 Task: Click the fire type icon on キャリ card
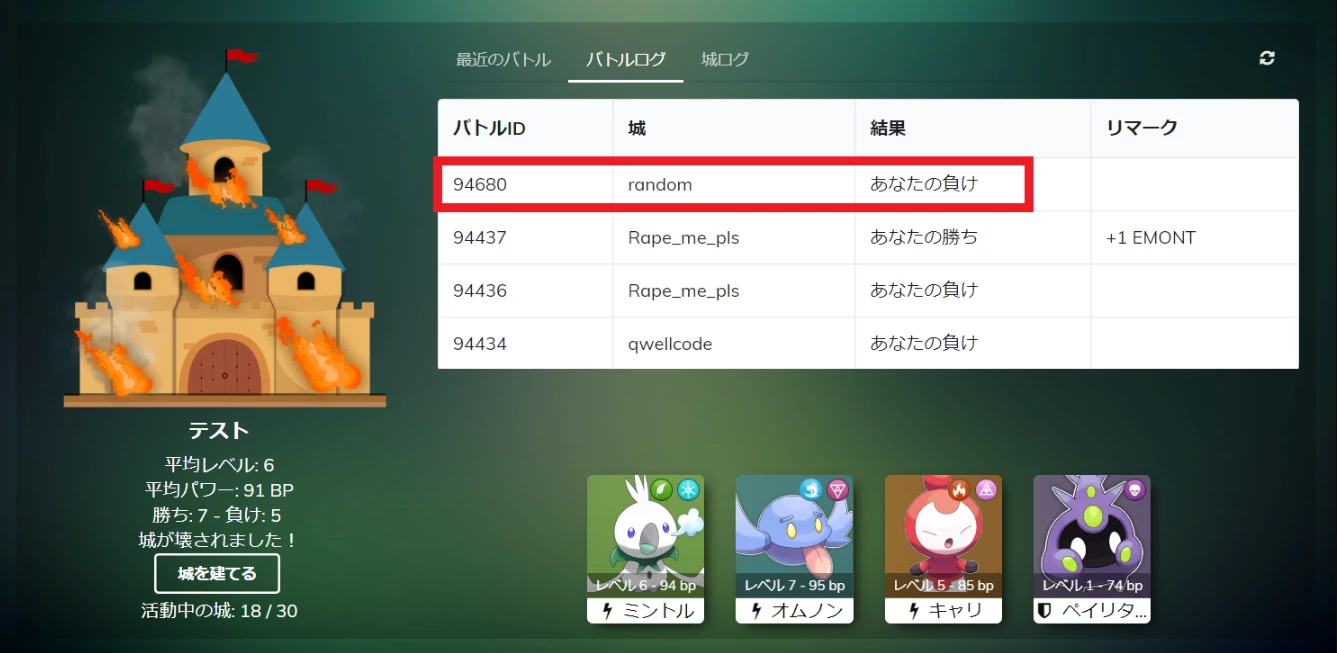pos(960,490)
